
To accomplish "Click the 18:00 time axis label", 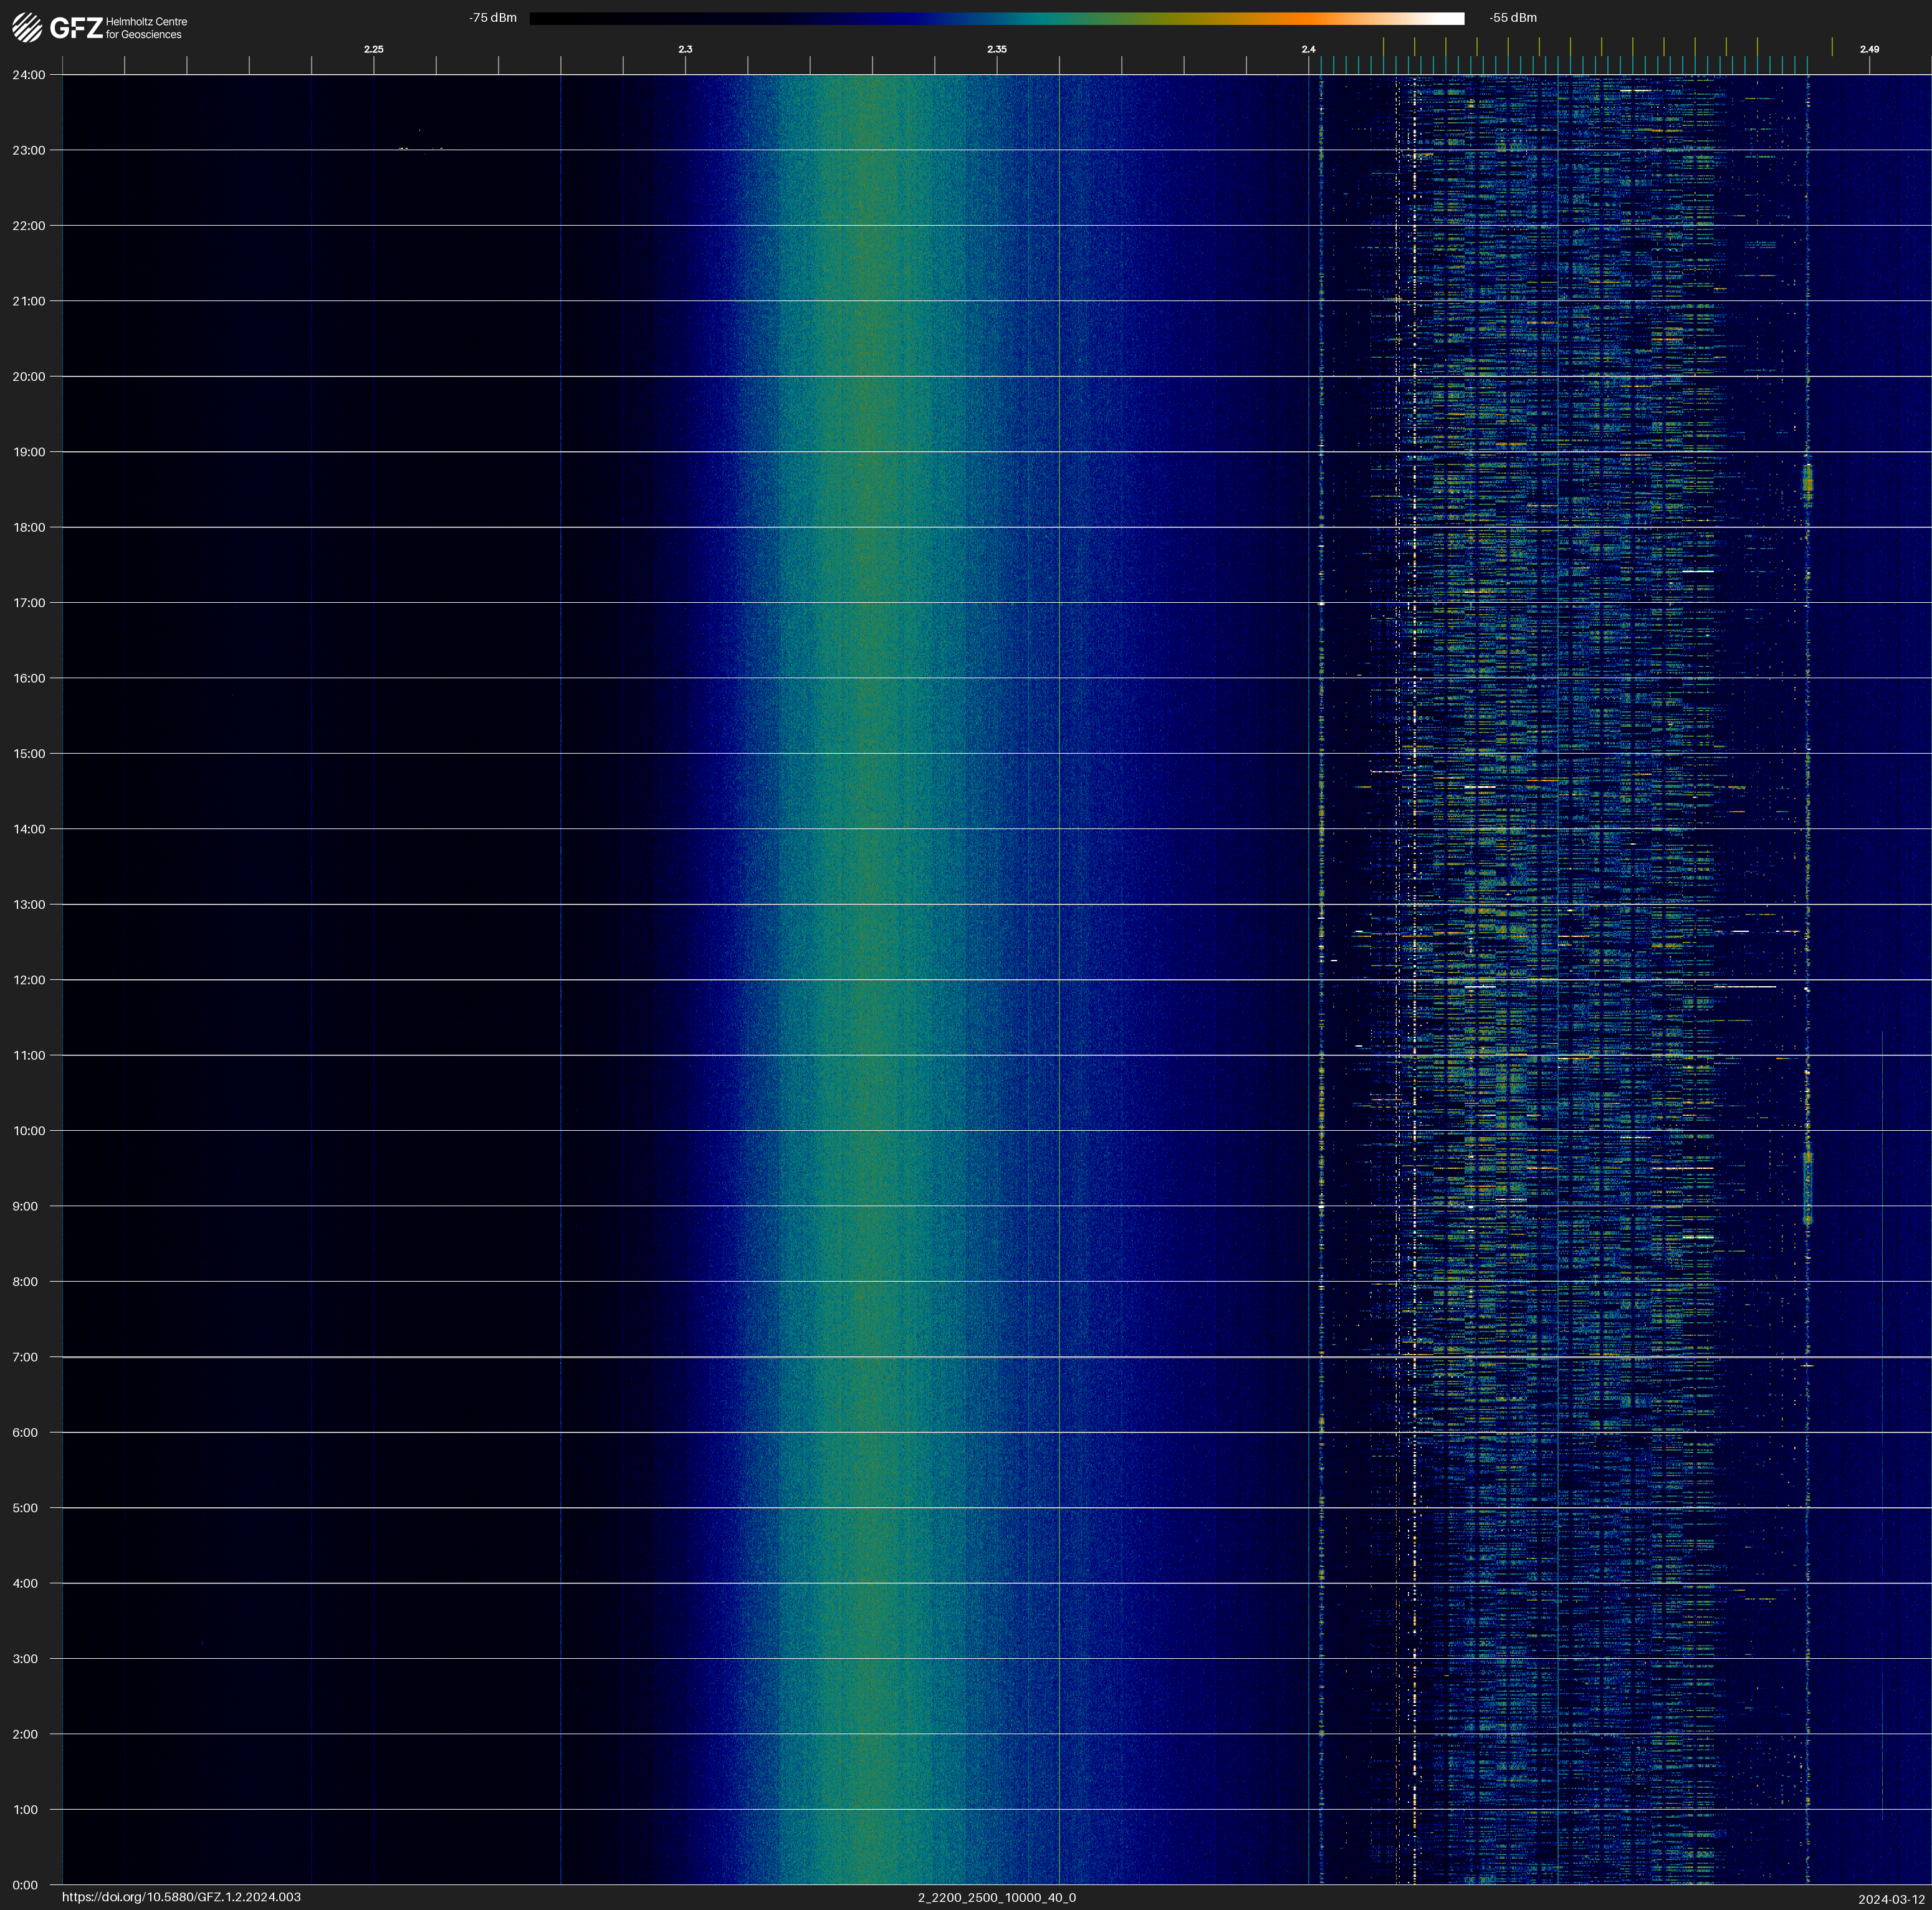I will click(x=29, y=527).
